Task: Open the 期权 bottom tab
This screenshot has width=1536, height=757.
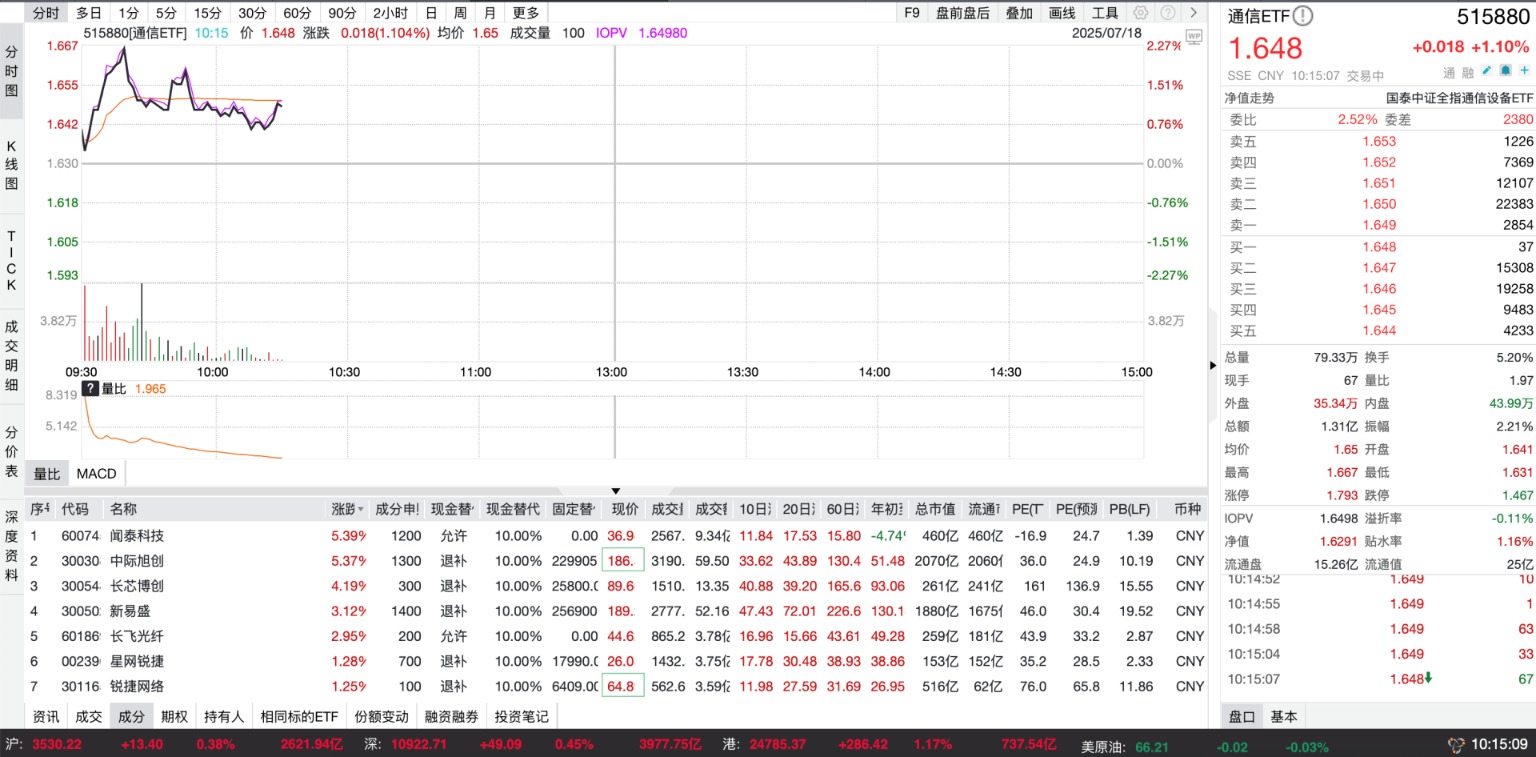Action: (174, 716)
